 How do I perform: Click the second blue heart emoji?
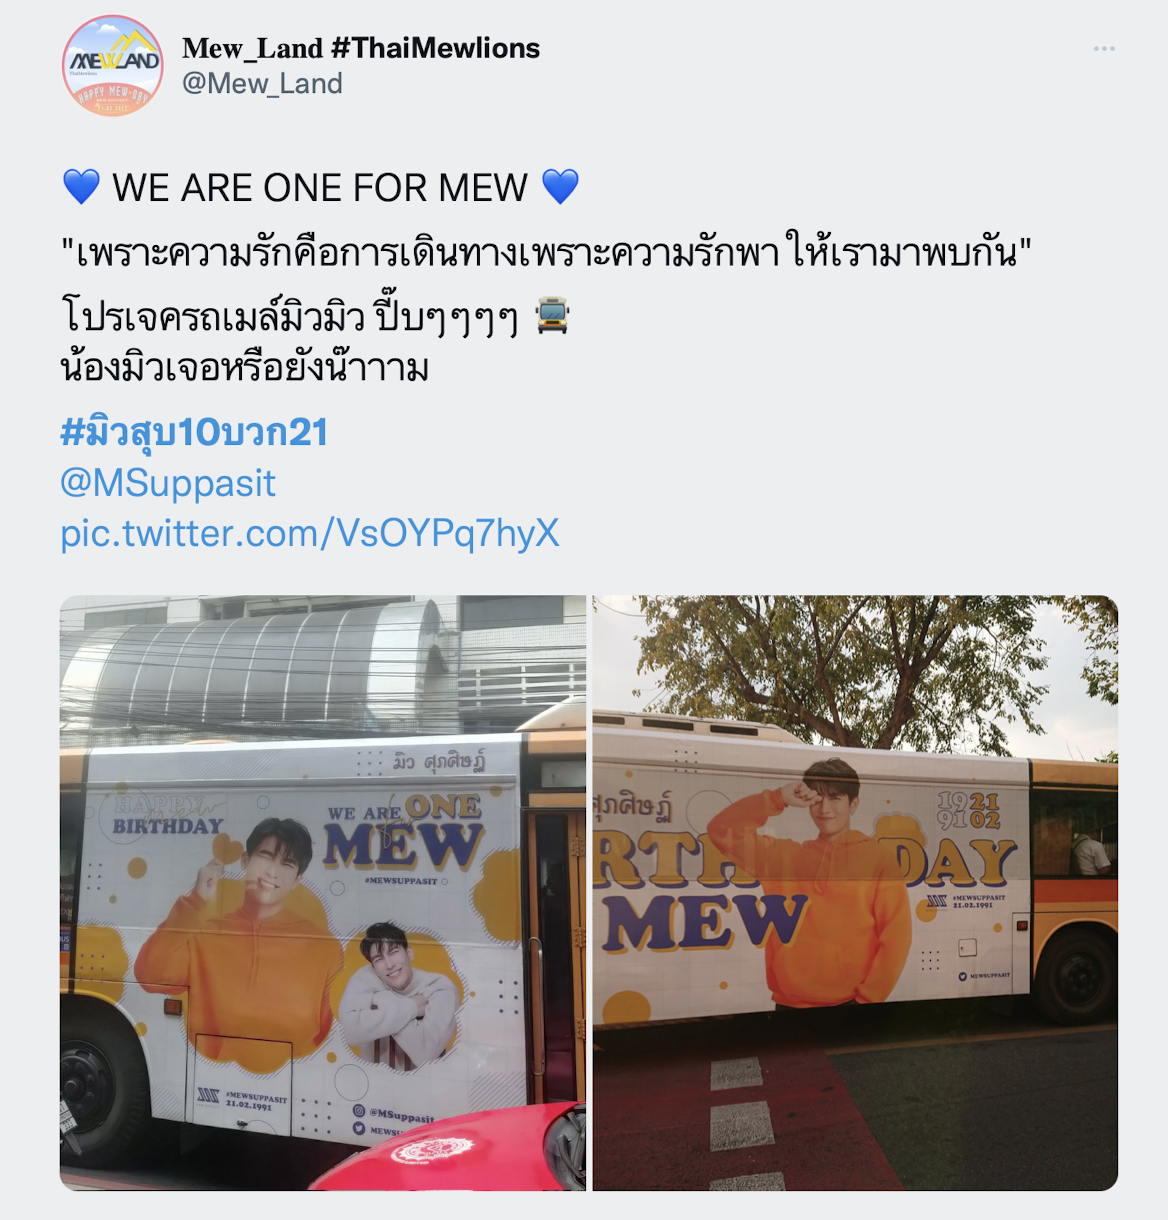point(560,187)
